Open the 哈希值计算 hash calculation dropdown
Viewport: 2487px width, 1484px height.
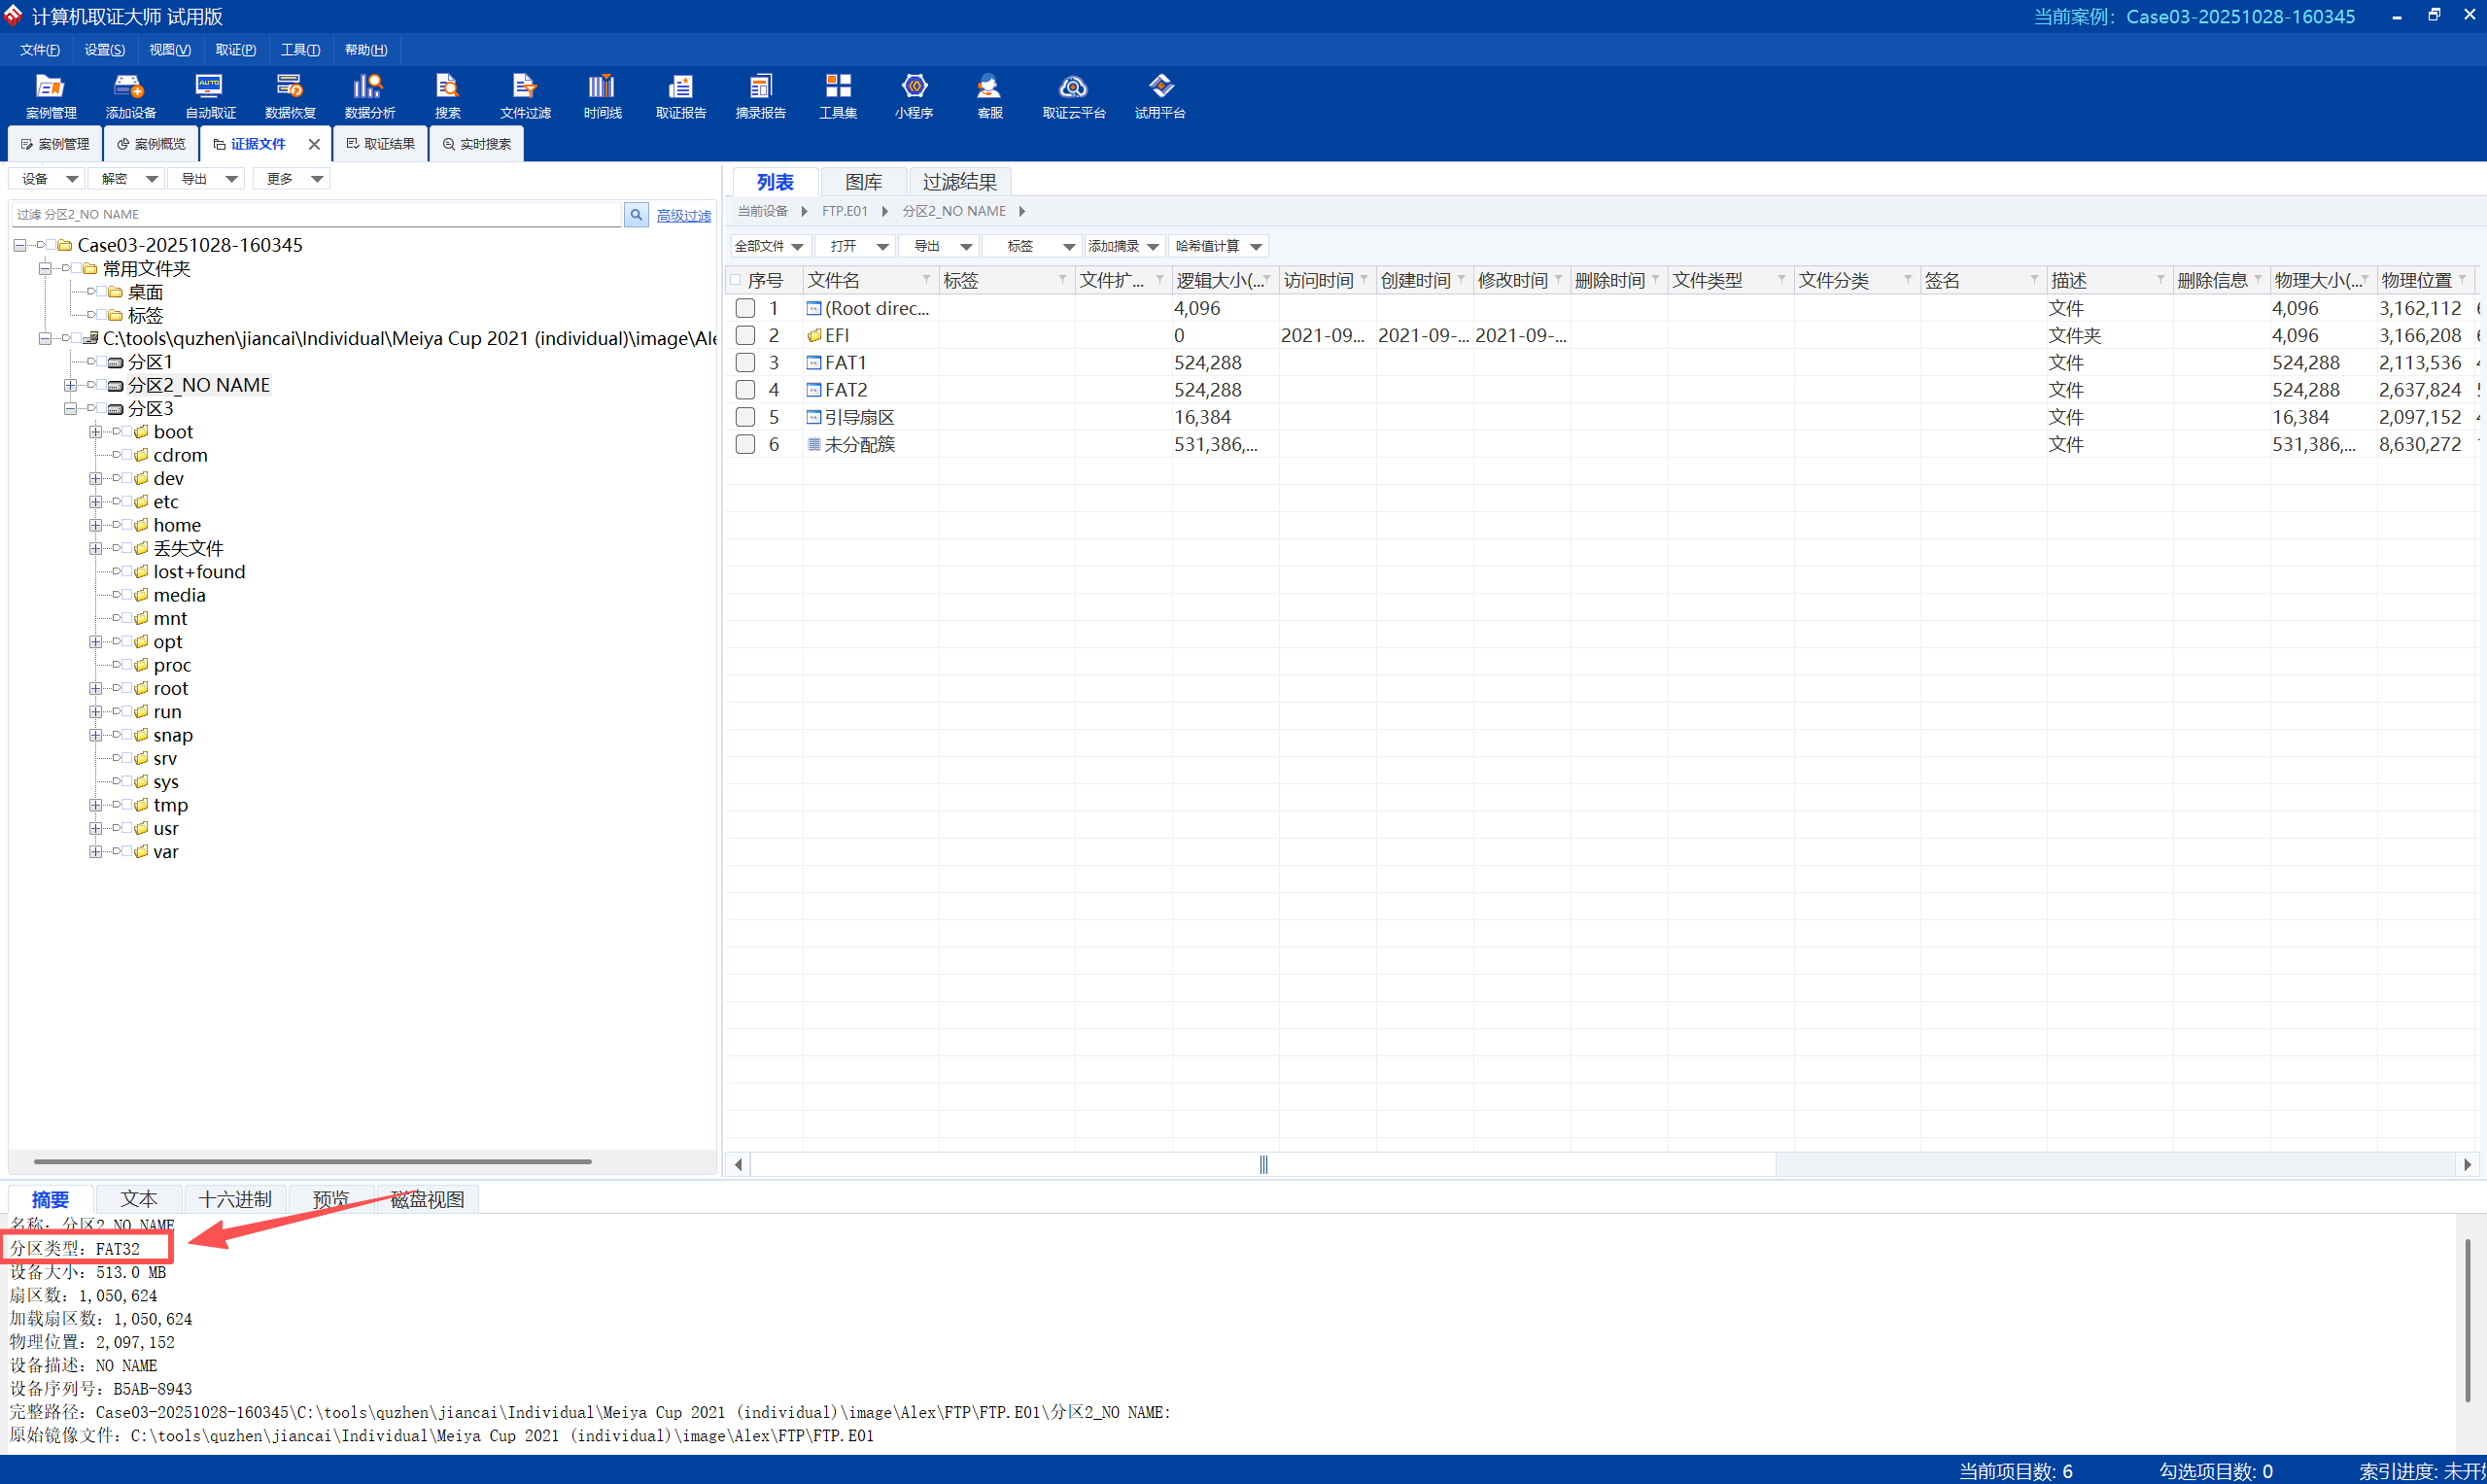click(x=1218, y=246)
